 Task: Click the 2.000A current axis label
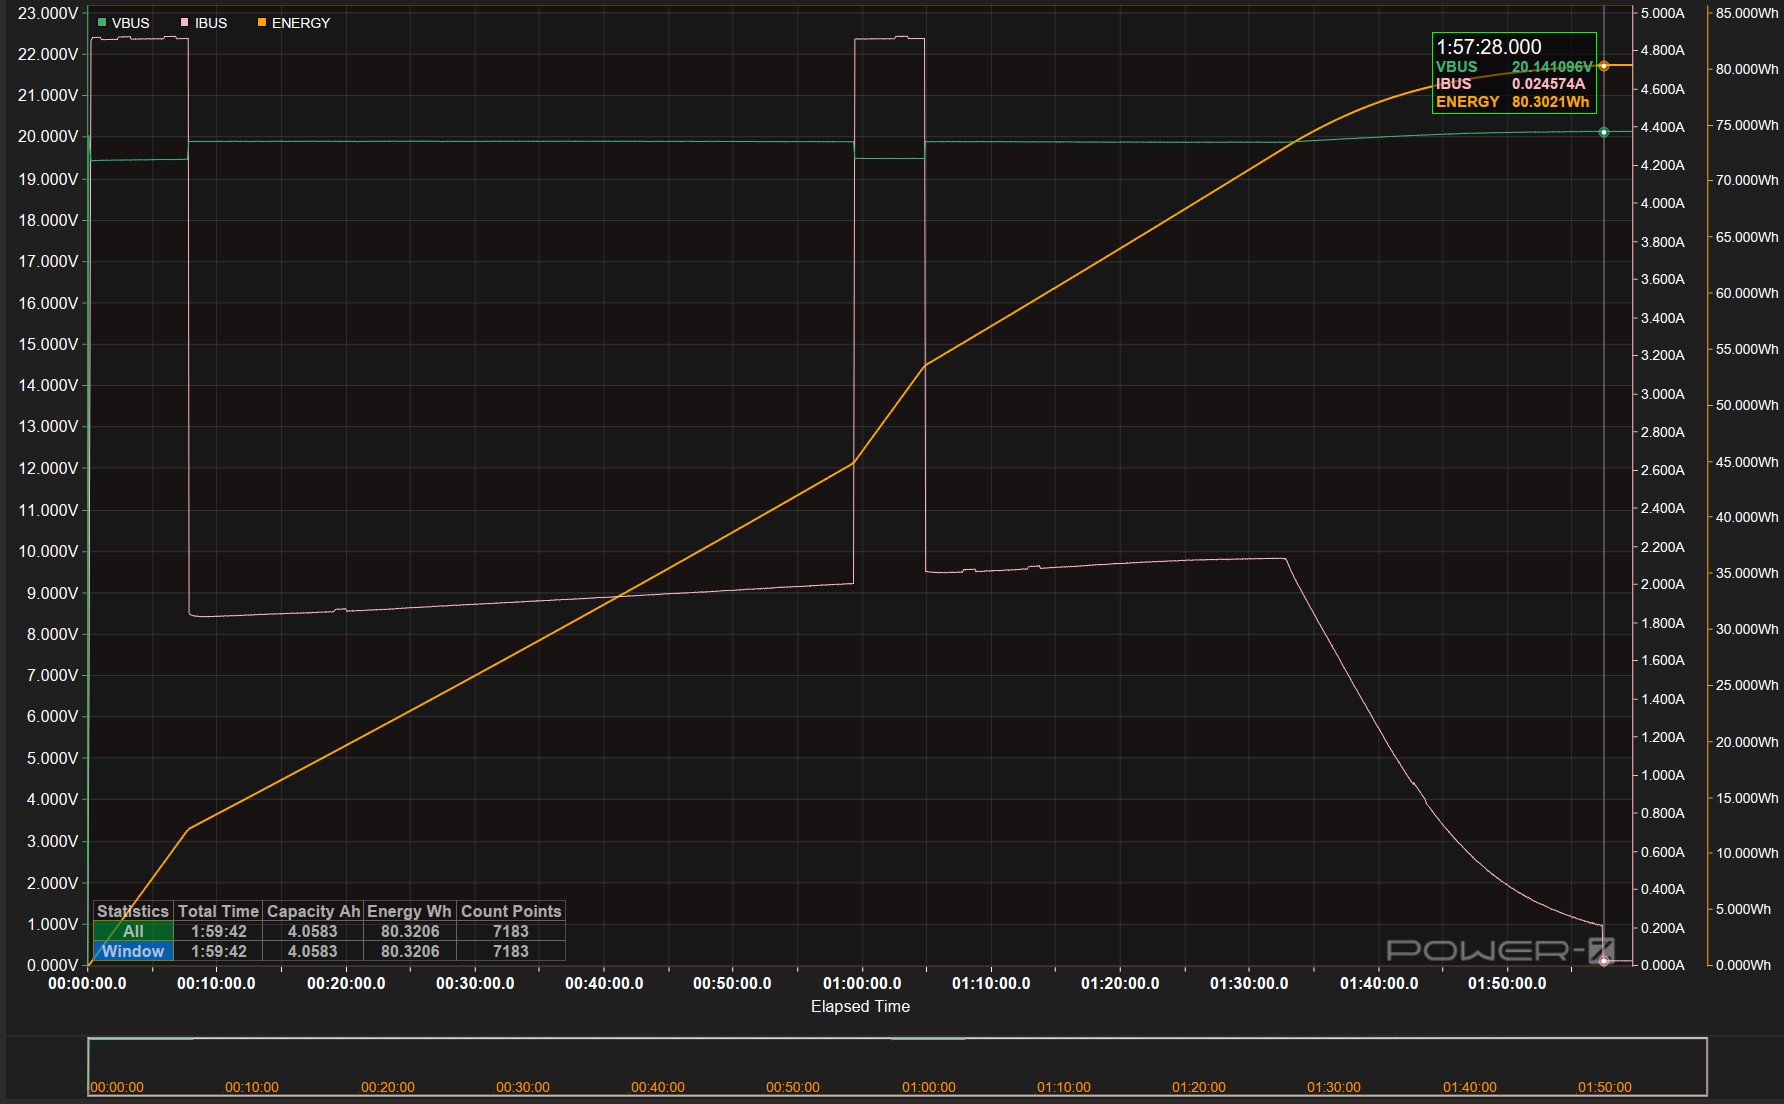[x=1663, y=585]
